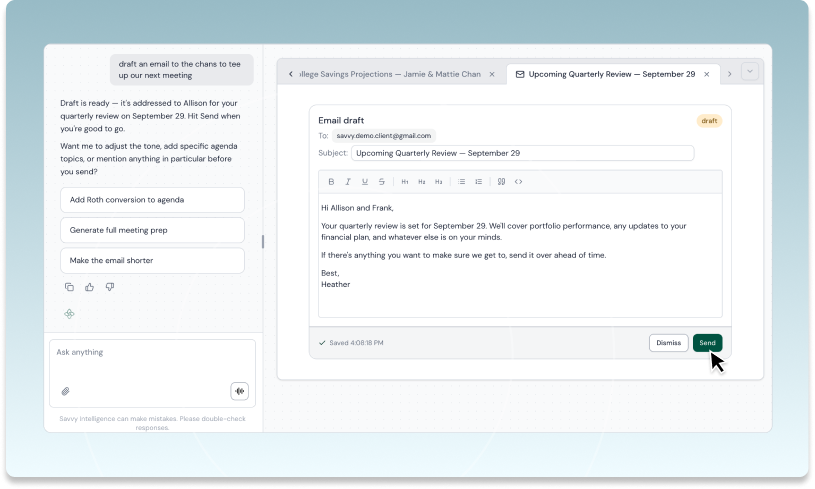Apply underline formatting
The height and width of the screenshot is (489, 815).
coord(365,182)
